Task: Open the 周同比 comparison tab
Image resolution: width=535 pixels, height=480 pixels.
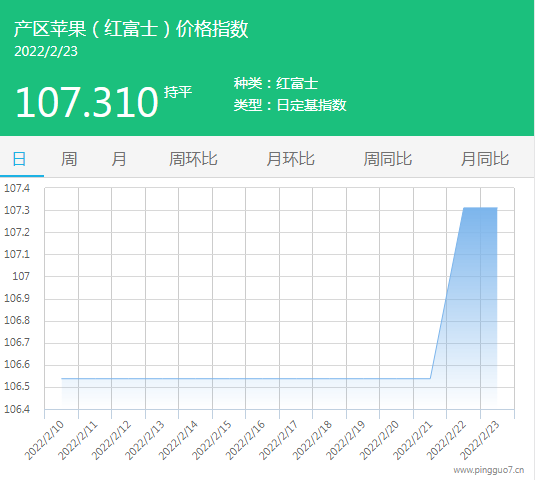Action: pyautogui.click(x=388, y=159)
